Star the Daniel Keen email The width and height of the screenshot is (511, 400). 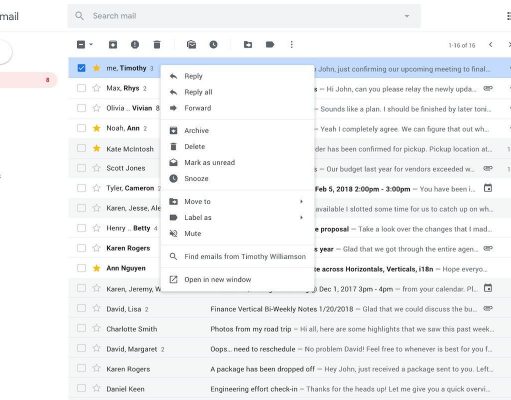pos(96,388)
